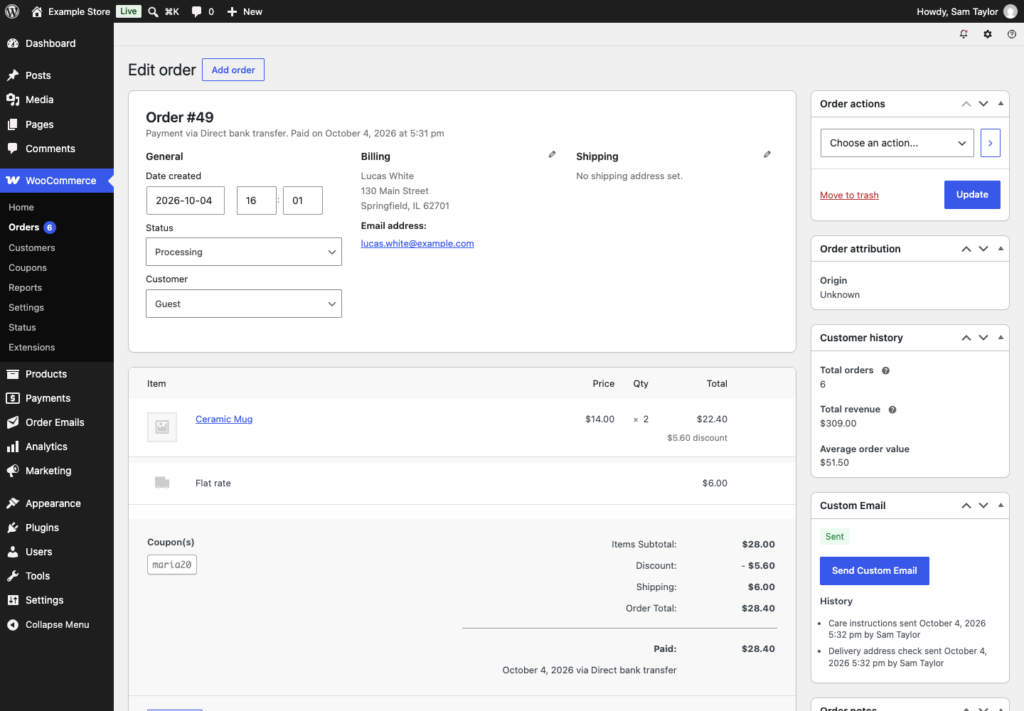This screenshot has width=1024, height=711.
Task: Click Sam Taylor's avatar in admin bar
Action: [x=1010, y=12]
